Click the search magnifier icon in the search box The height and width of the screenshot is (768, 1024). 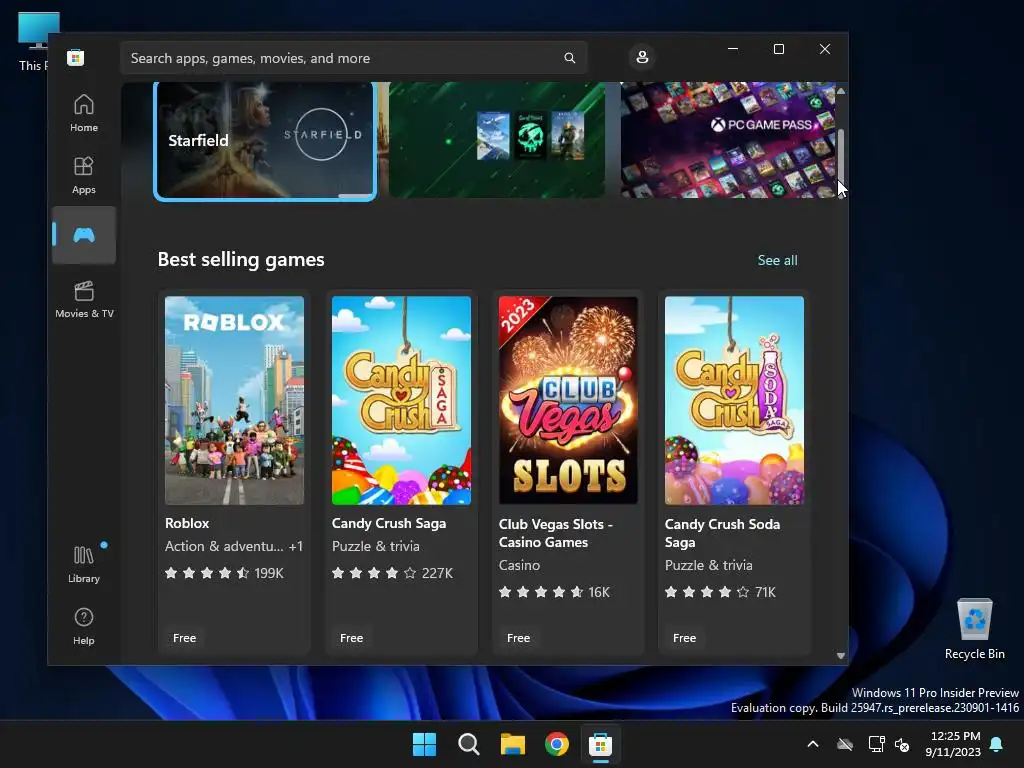[x=569, y=58]
